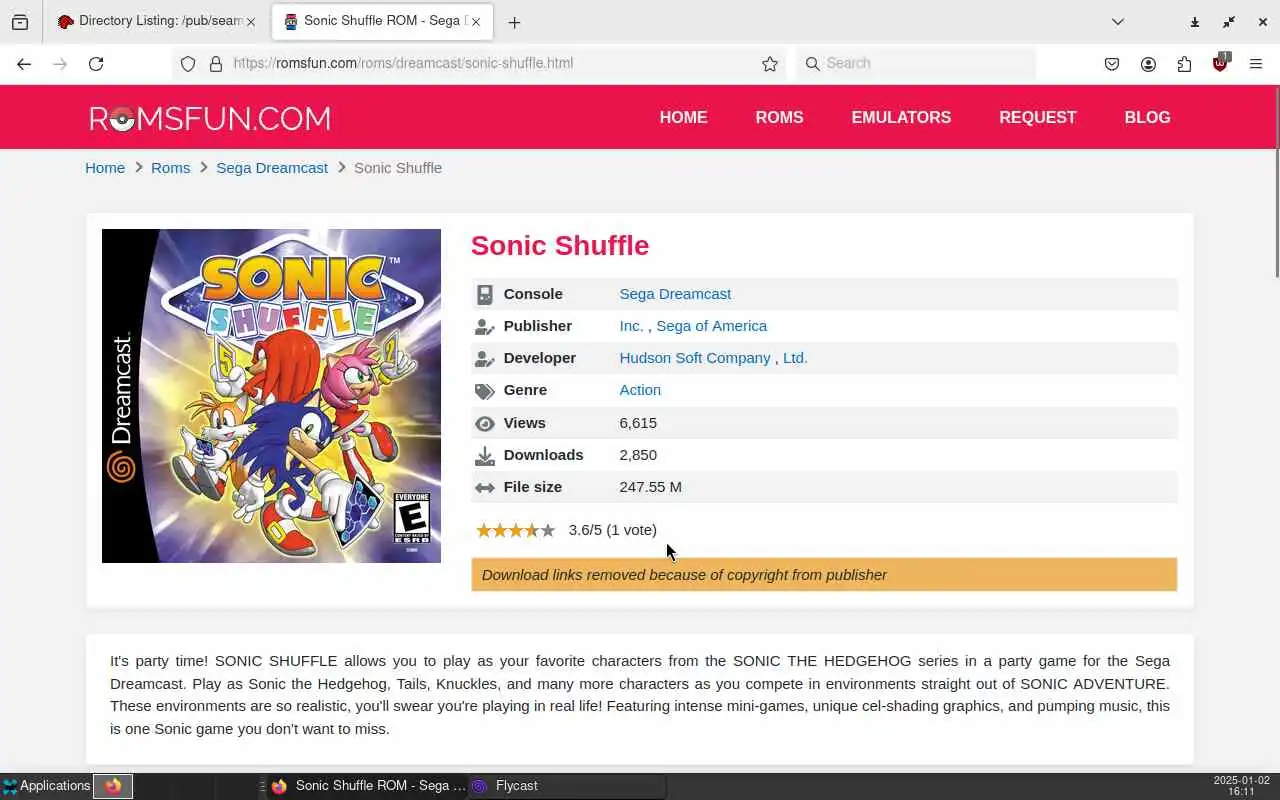Click the 3.6/5 (1 vote) rating text

pos(613,530)
